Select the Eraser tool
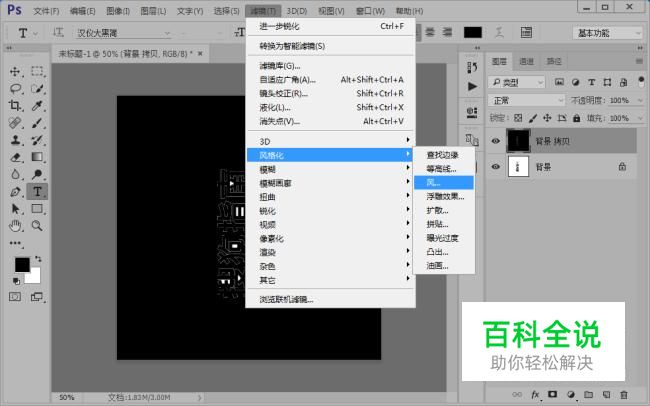 (15, 157)
